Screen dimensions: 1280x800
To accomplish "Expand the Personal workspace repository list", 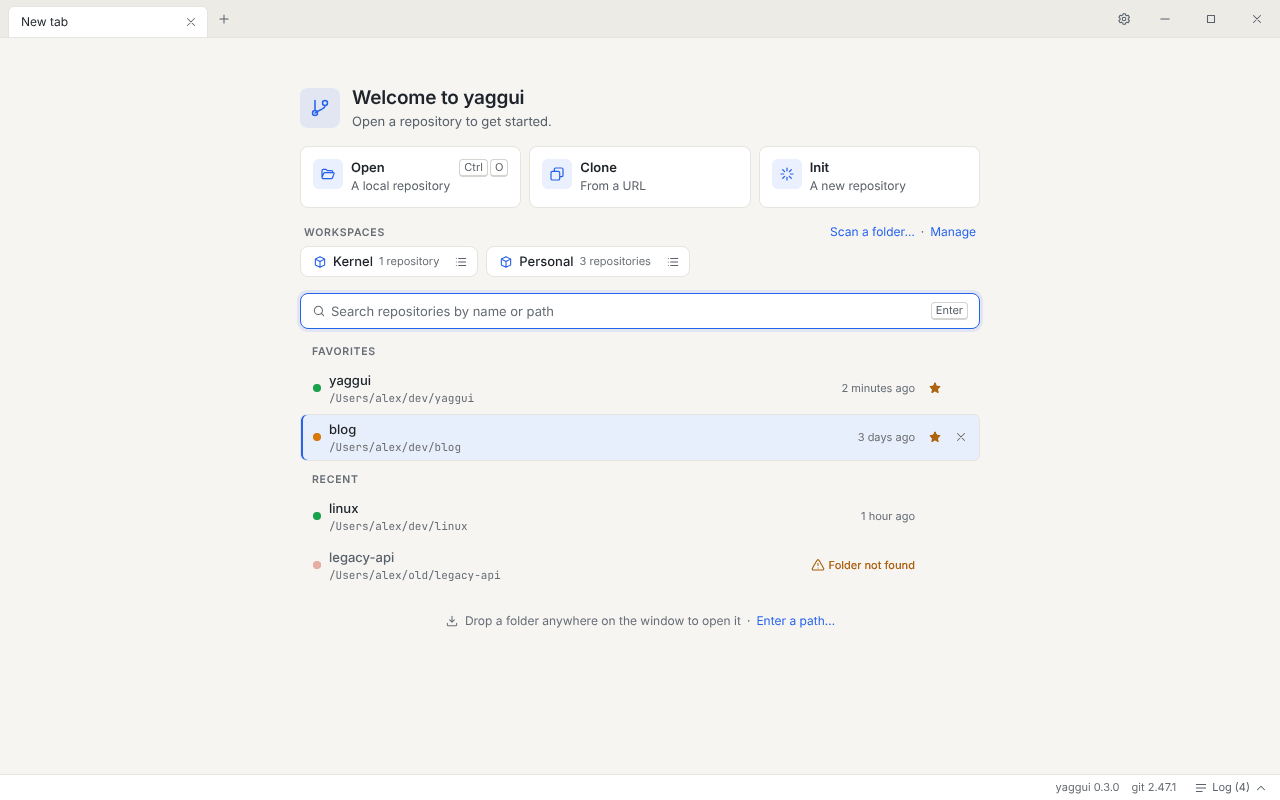I will point(673,262).
